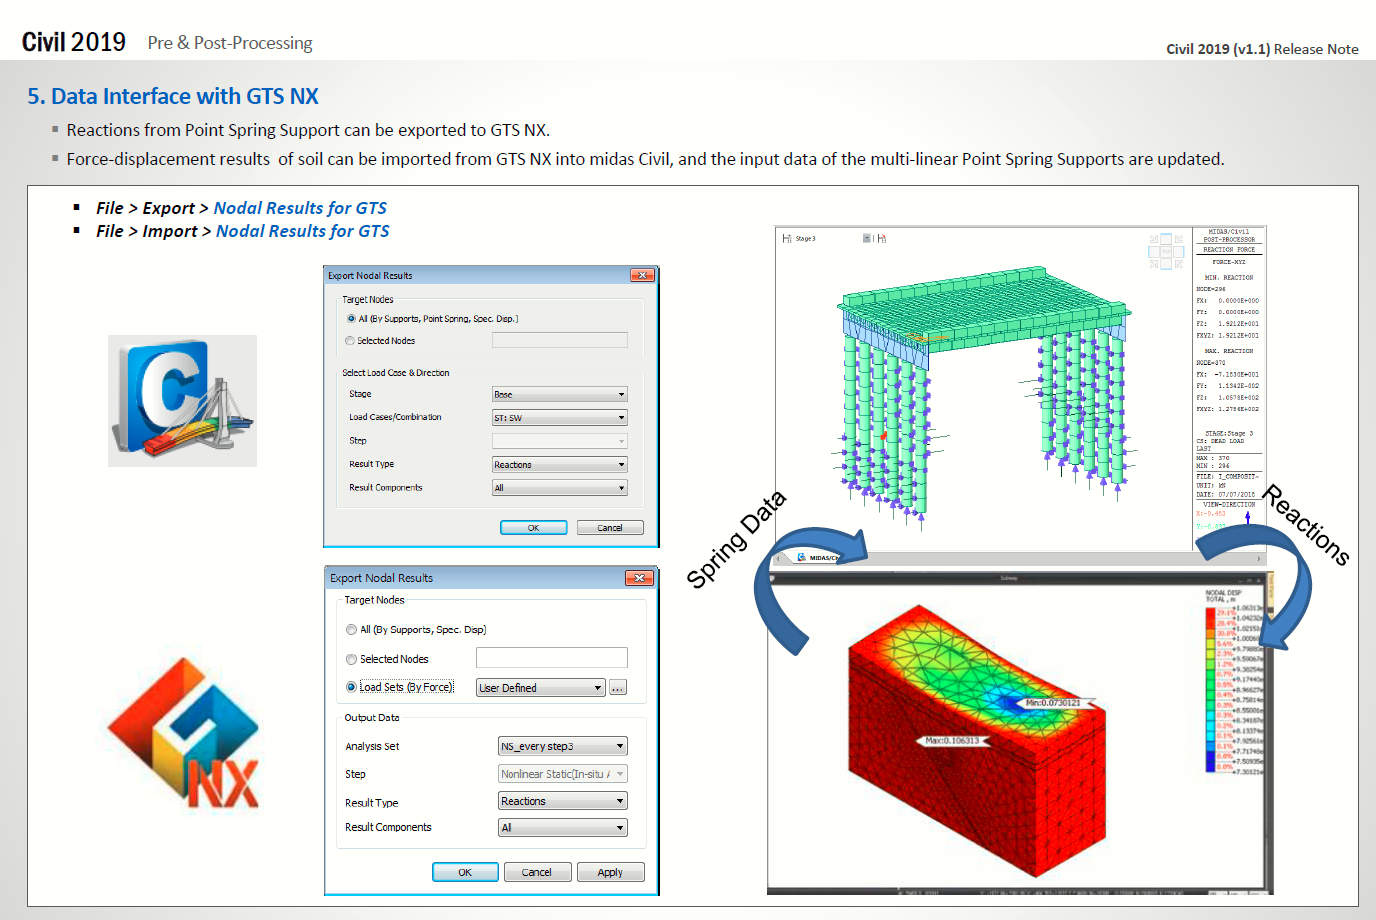The height and width of the screenshot is (920, 1376).
Task: Open Result Components dropdown in Output Data dialog
Action: 563,828
